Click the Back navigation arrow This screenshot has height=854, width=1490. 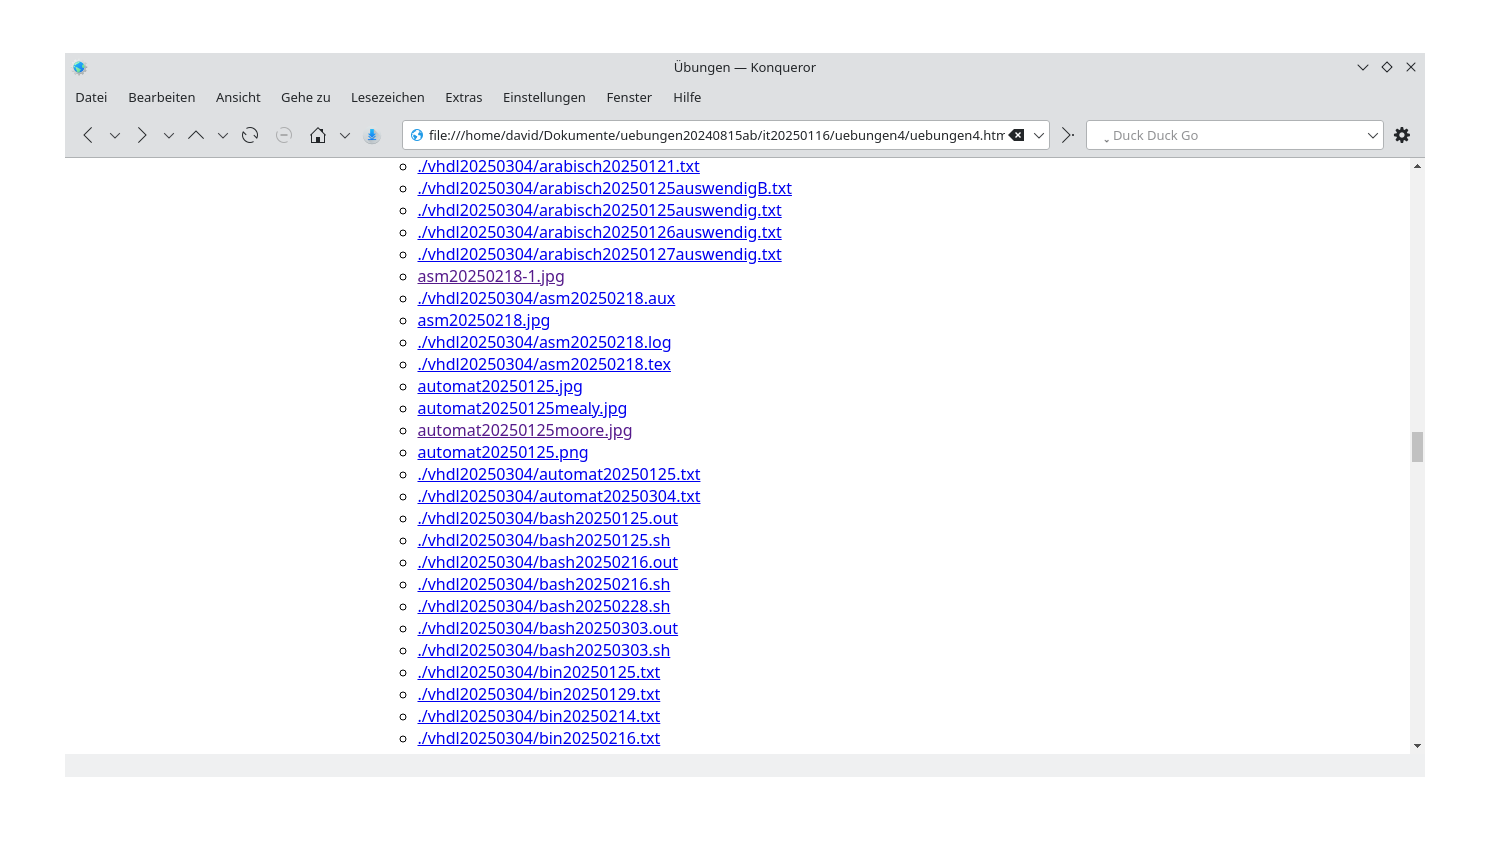(x=88, y=135)
